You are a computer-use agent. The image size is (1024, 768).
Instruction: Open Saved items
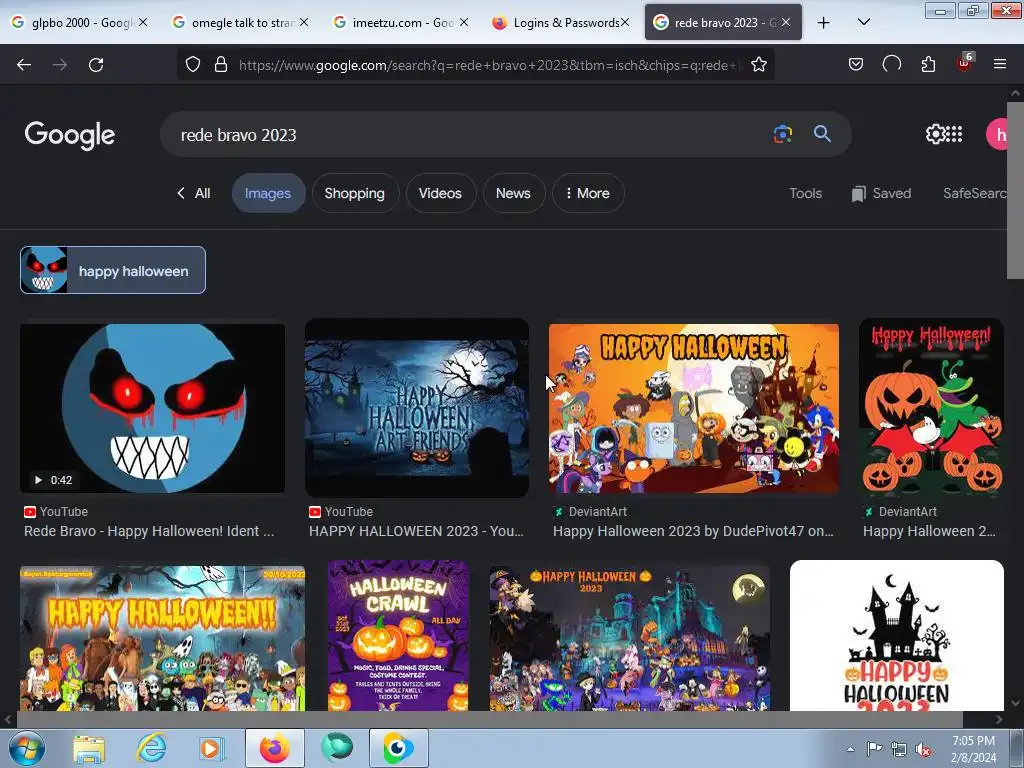(x=881, y=193)
